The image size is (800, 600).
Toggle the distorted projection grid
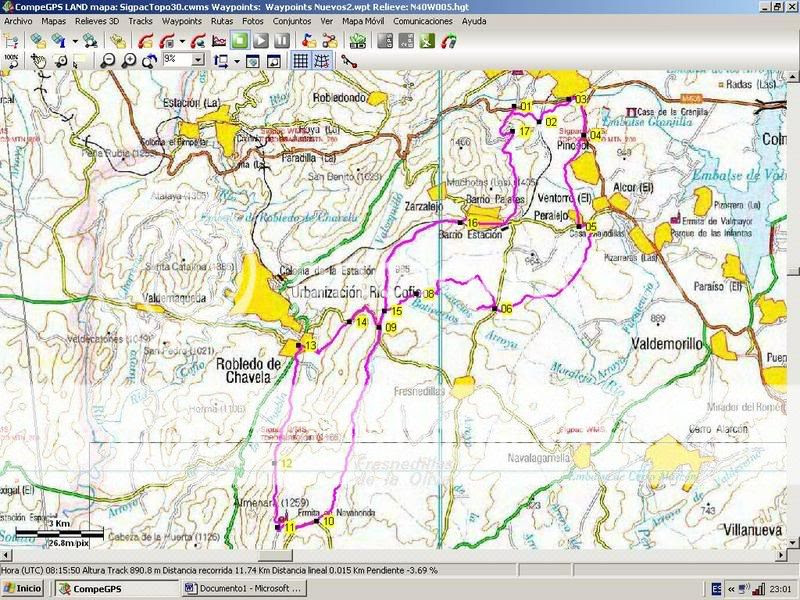(x=321, y=61)
